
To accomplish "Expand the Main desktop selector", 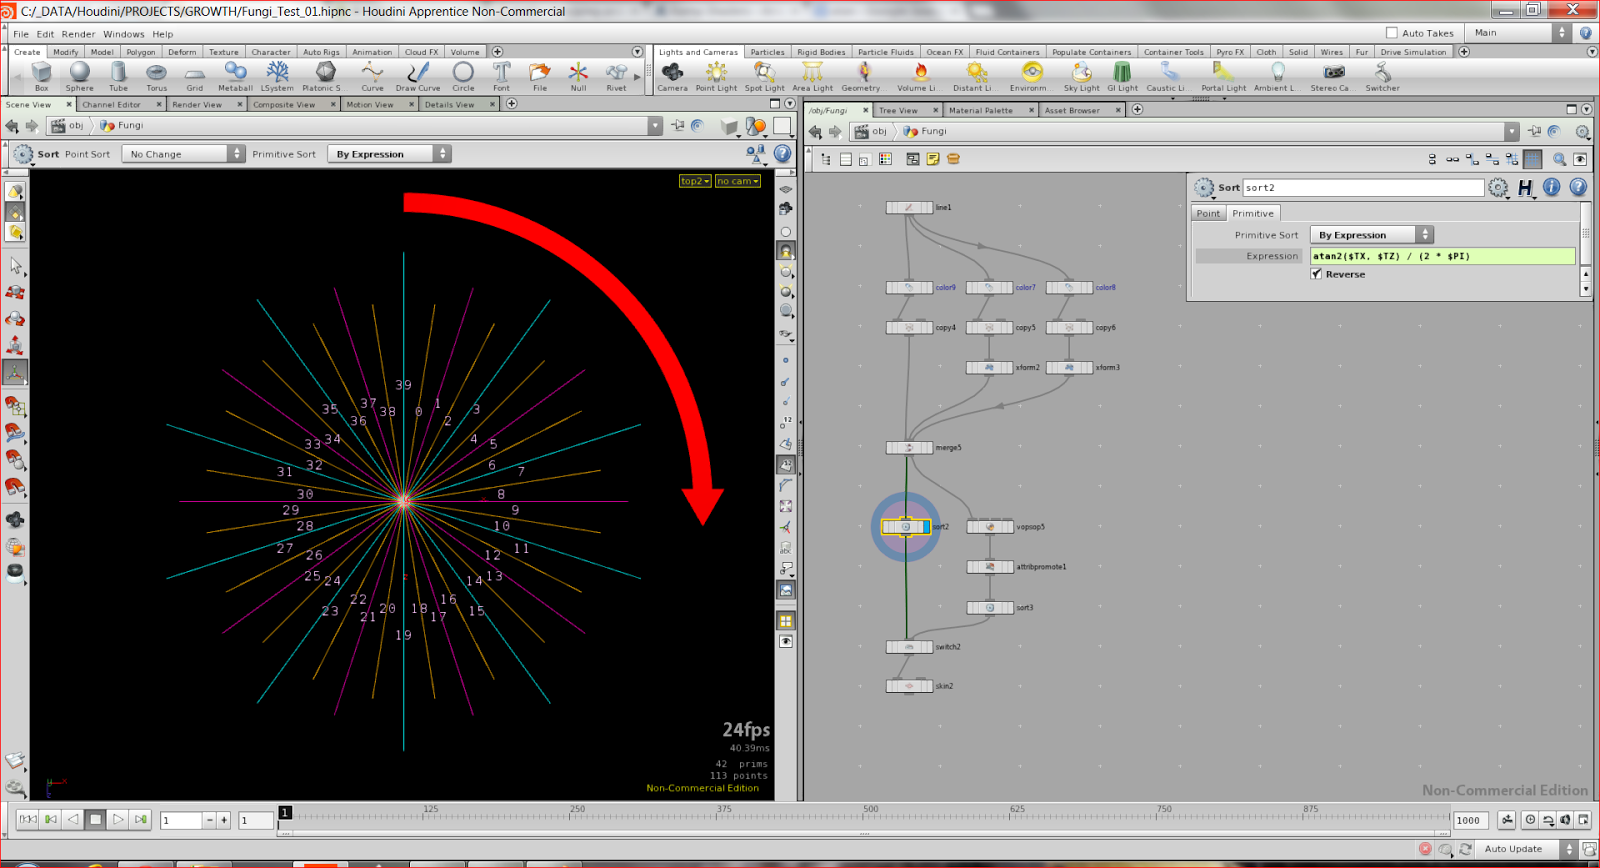I will pos(1520,33).
